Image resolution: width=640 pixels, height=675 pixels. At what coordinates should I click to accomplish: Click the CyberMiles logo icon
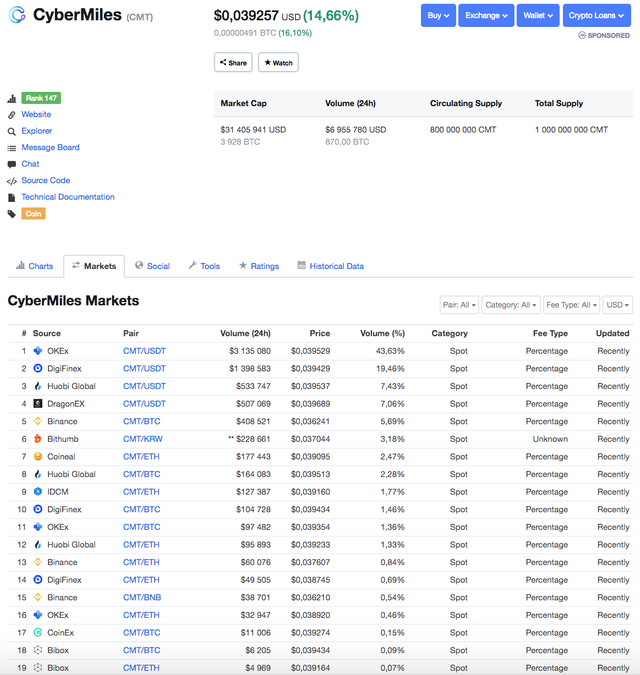tap(17, 15)
